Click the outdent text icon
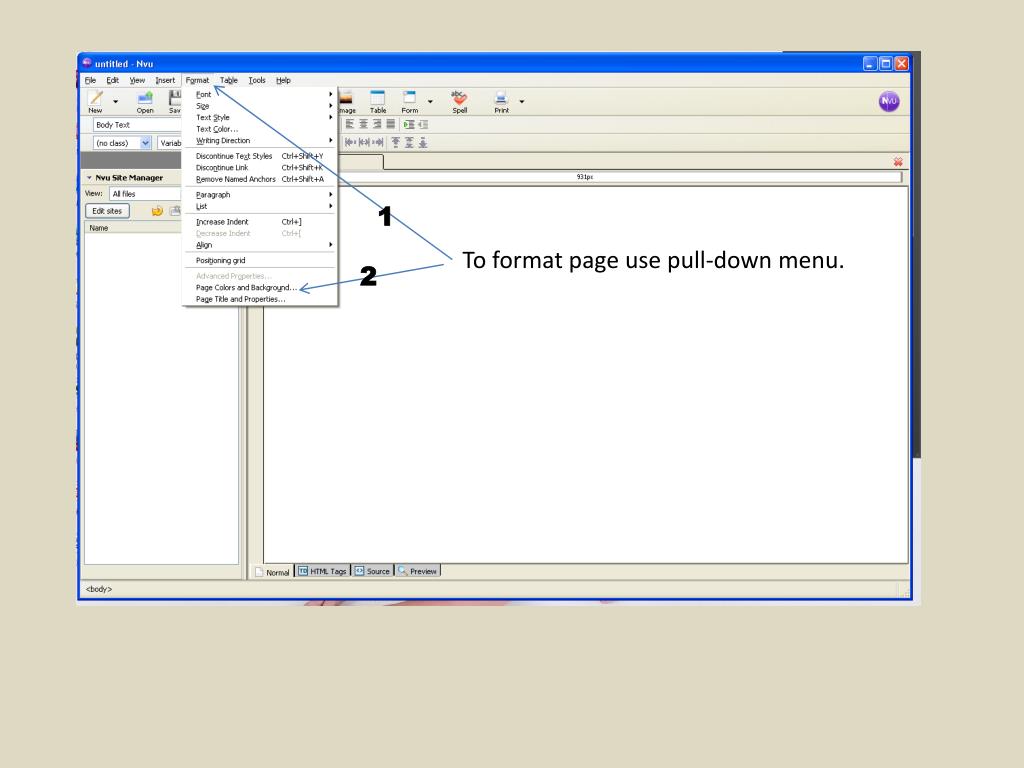Image resolution: width=1024 pixels, height=768 pixels. (x=423, y=124)
